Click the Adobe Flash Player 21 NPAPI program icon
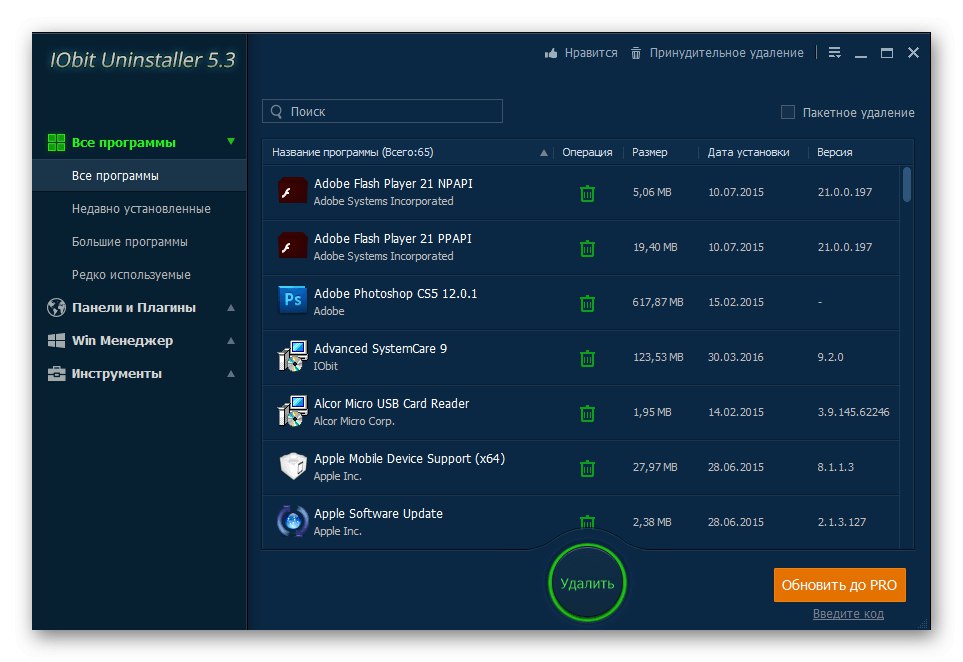The height and width of the screenshot is (662, 963). pyautogui.click(x=292, y=191)
